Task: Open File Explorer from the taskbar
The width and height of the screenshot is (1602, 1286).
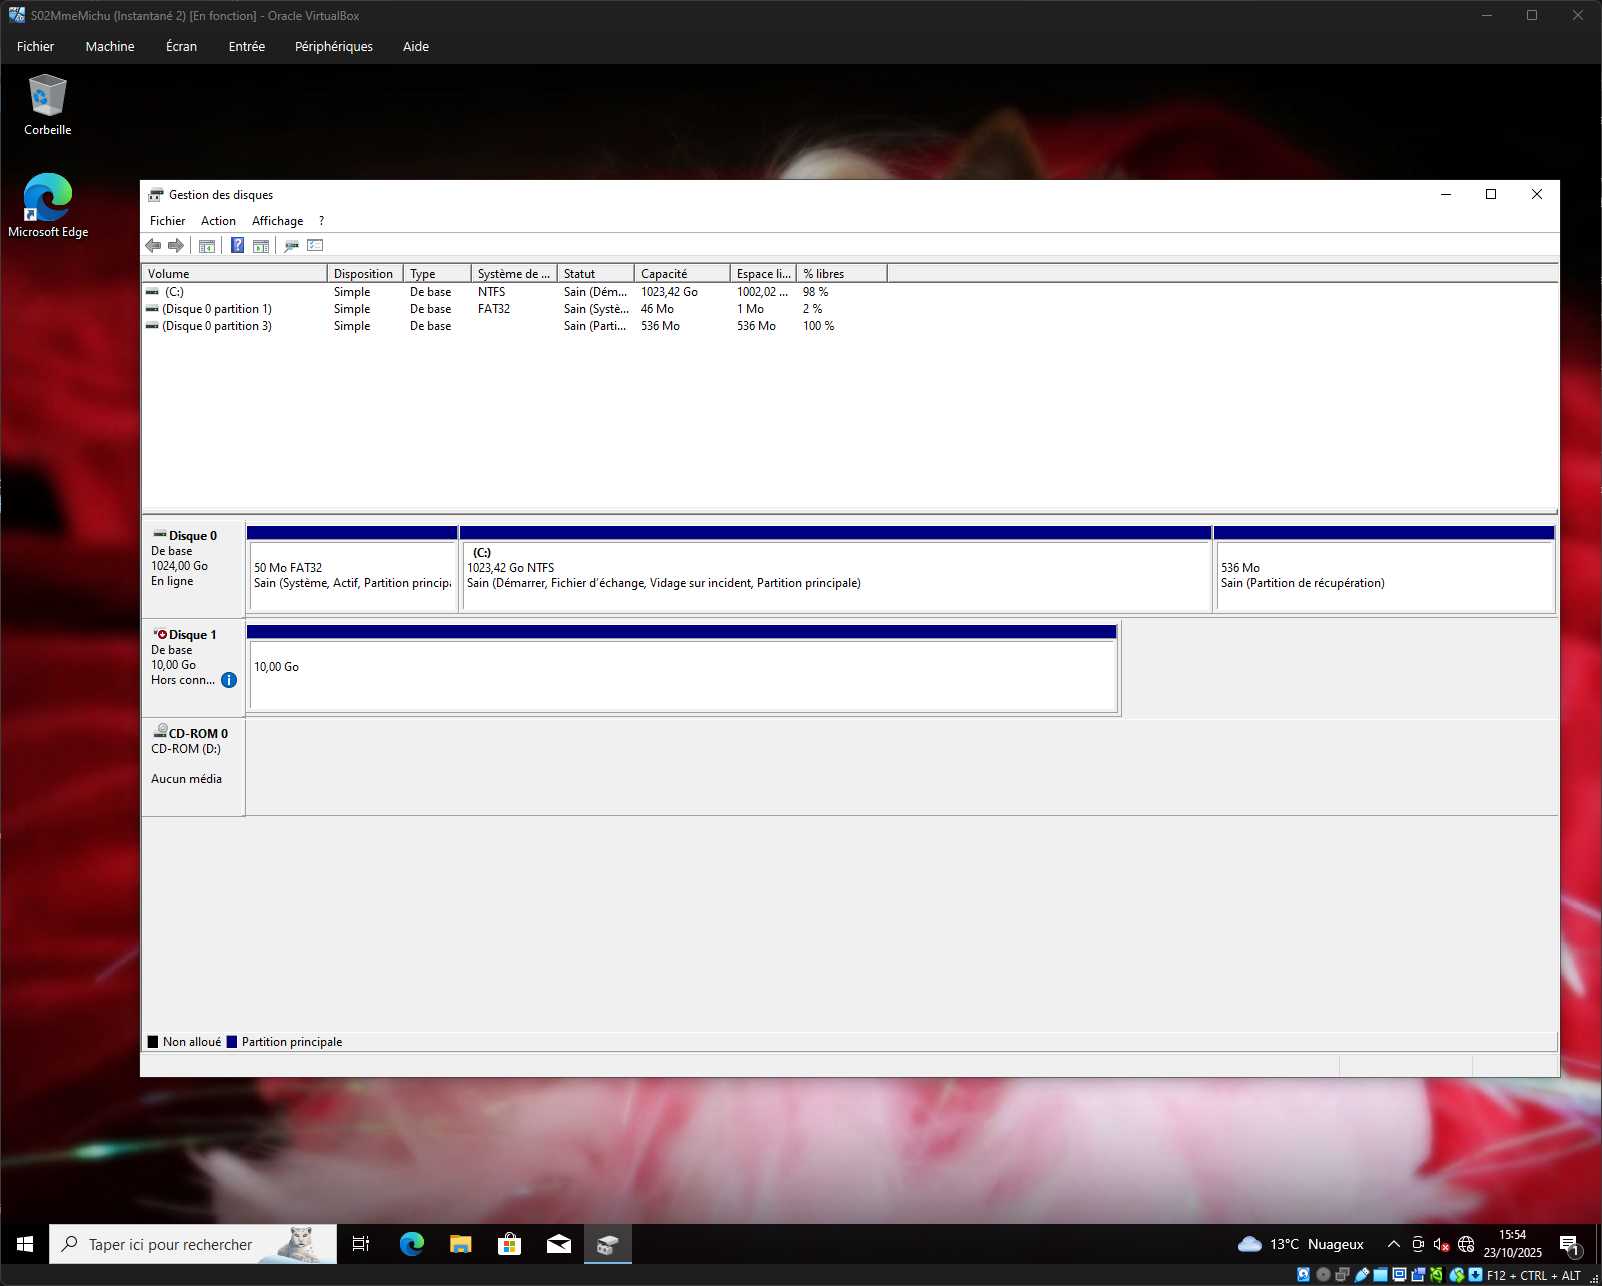Action: [460, 1244]
